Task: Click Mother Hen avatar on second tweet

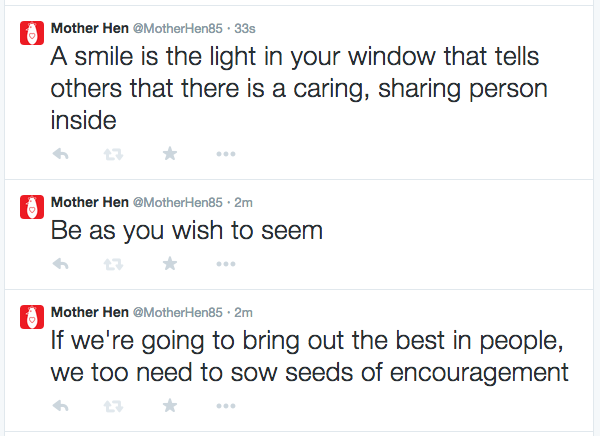Action: point(32,207)
